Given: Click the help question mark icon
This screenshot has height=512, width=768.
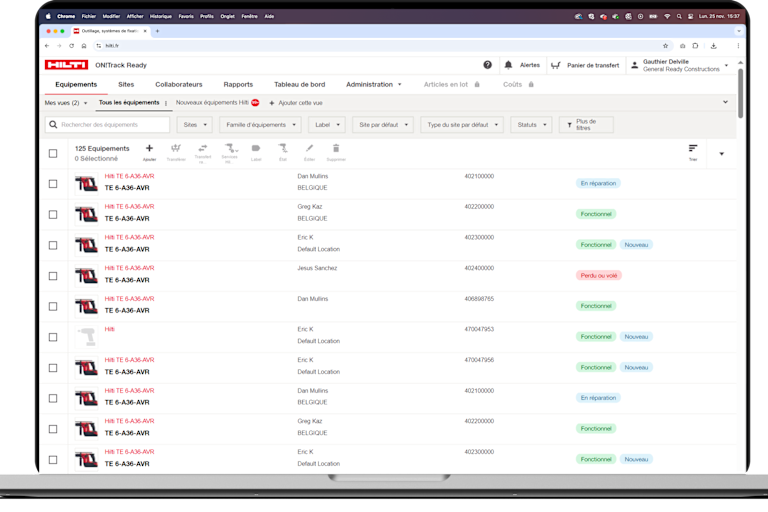Looking at the screenshot, I should pyautogui.click(x=488, y=65).
